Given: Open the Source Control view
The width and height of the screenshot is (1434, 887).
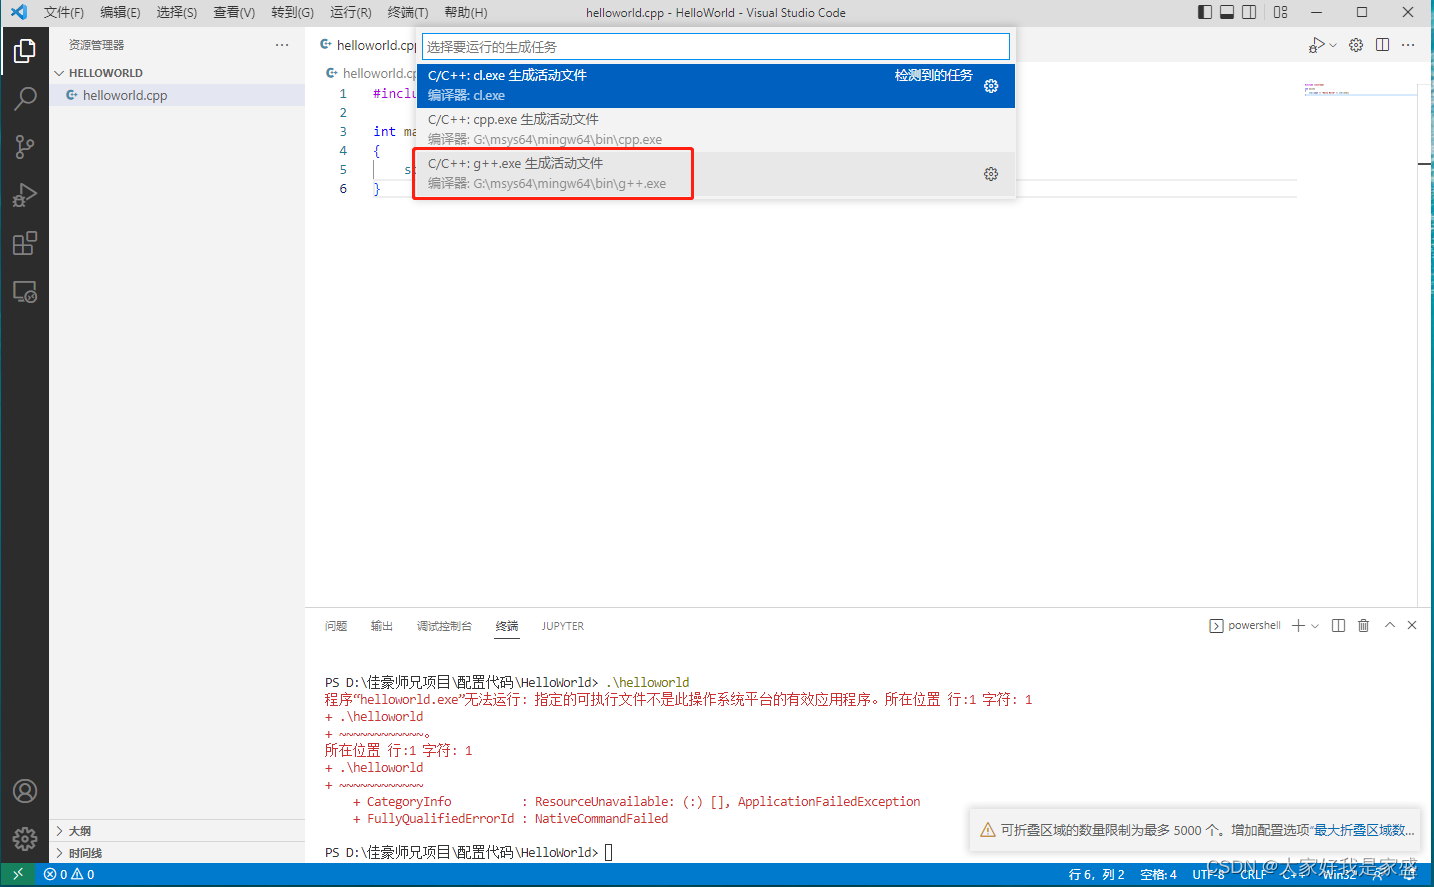Looking at the screenshot, I should coord(25,147).
